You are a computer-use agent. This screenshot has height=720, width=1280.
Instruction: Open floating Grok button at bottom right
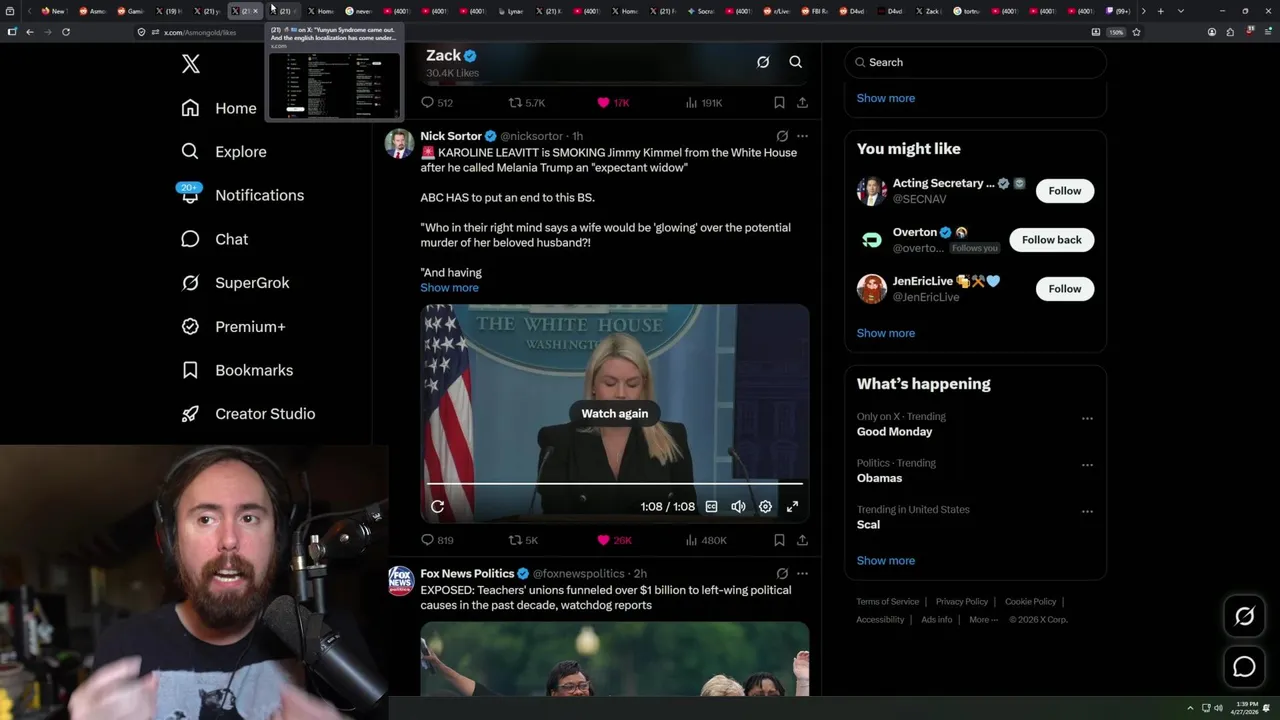tap(1244, 617)
